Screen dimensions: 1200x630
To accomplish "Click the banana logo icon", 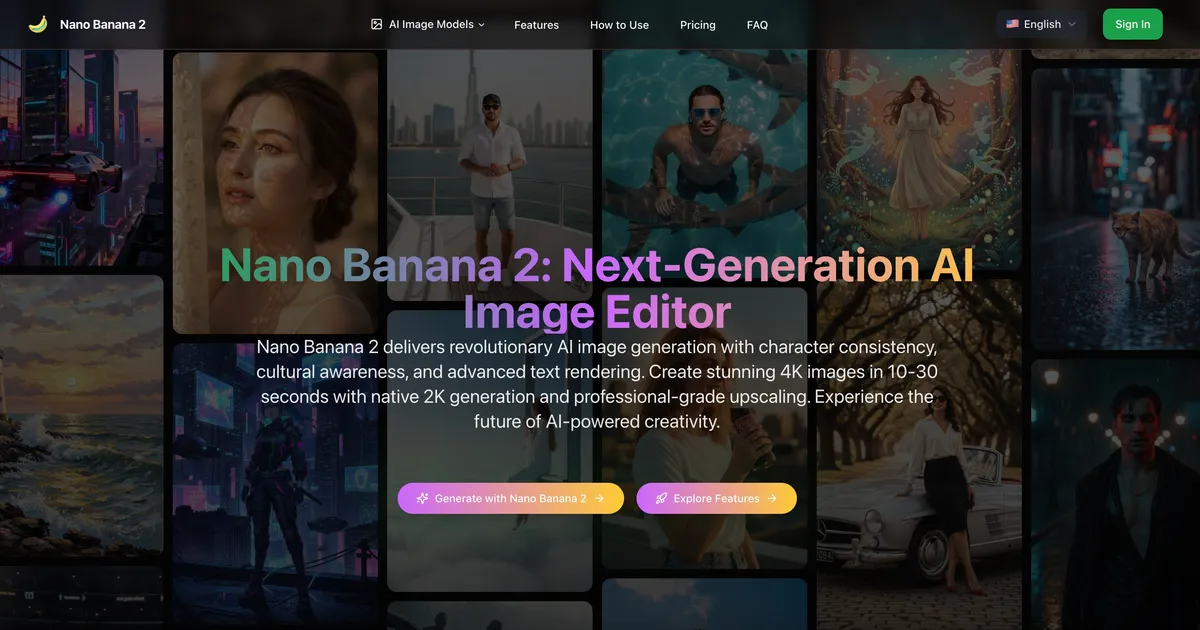I will pos(36,24).
